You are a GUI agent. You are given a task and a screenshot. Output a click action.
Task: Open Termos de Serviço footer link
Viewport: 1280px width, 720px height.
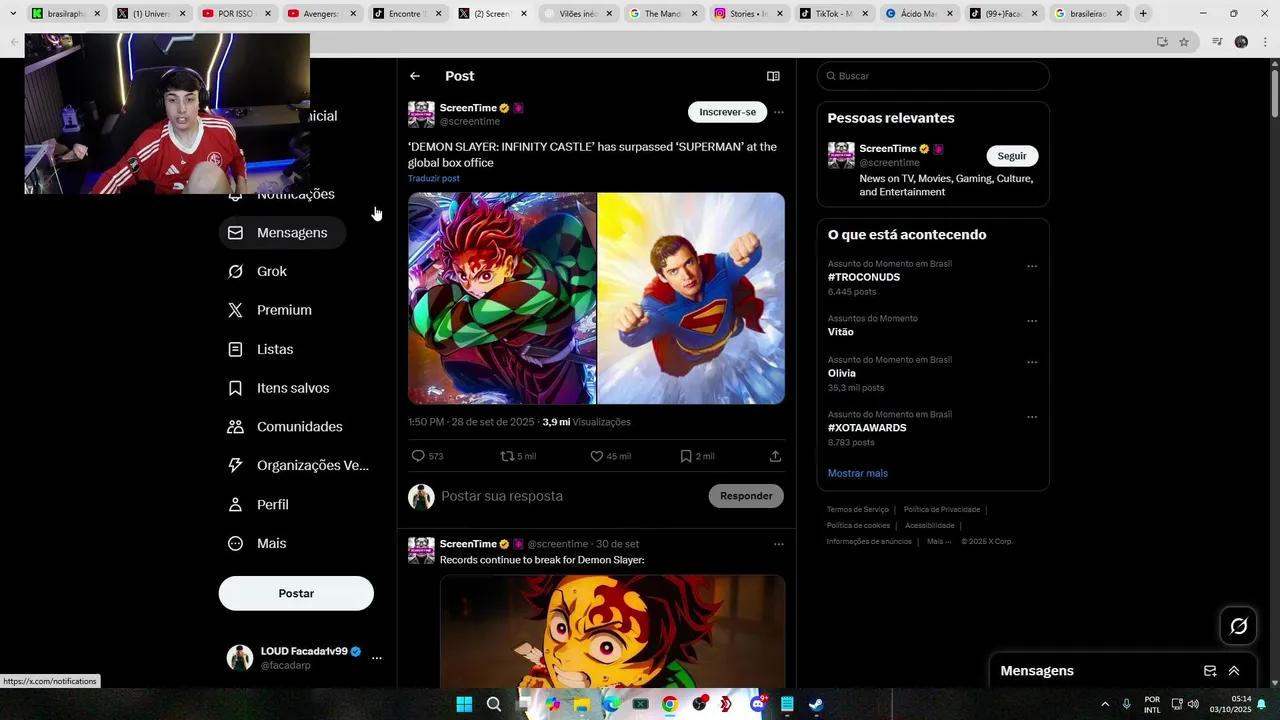(857, 510)
